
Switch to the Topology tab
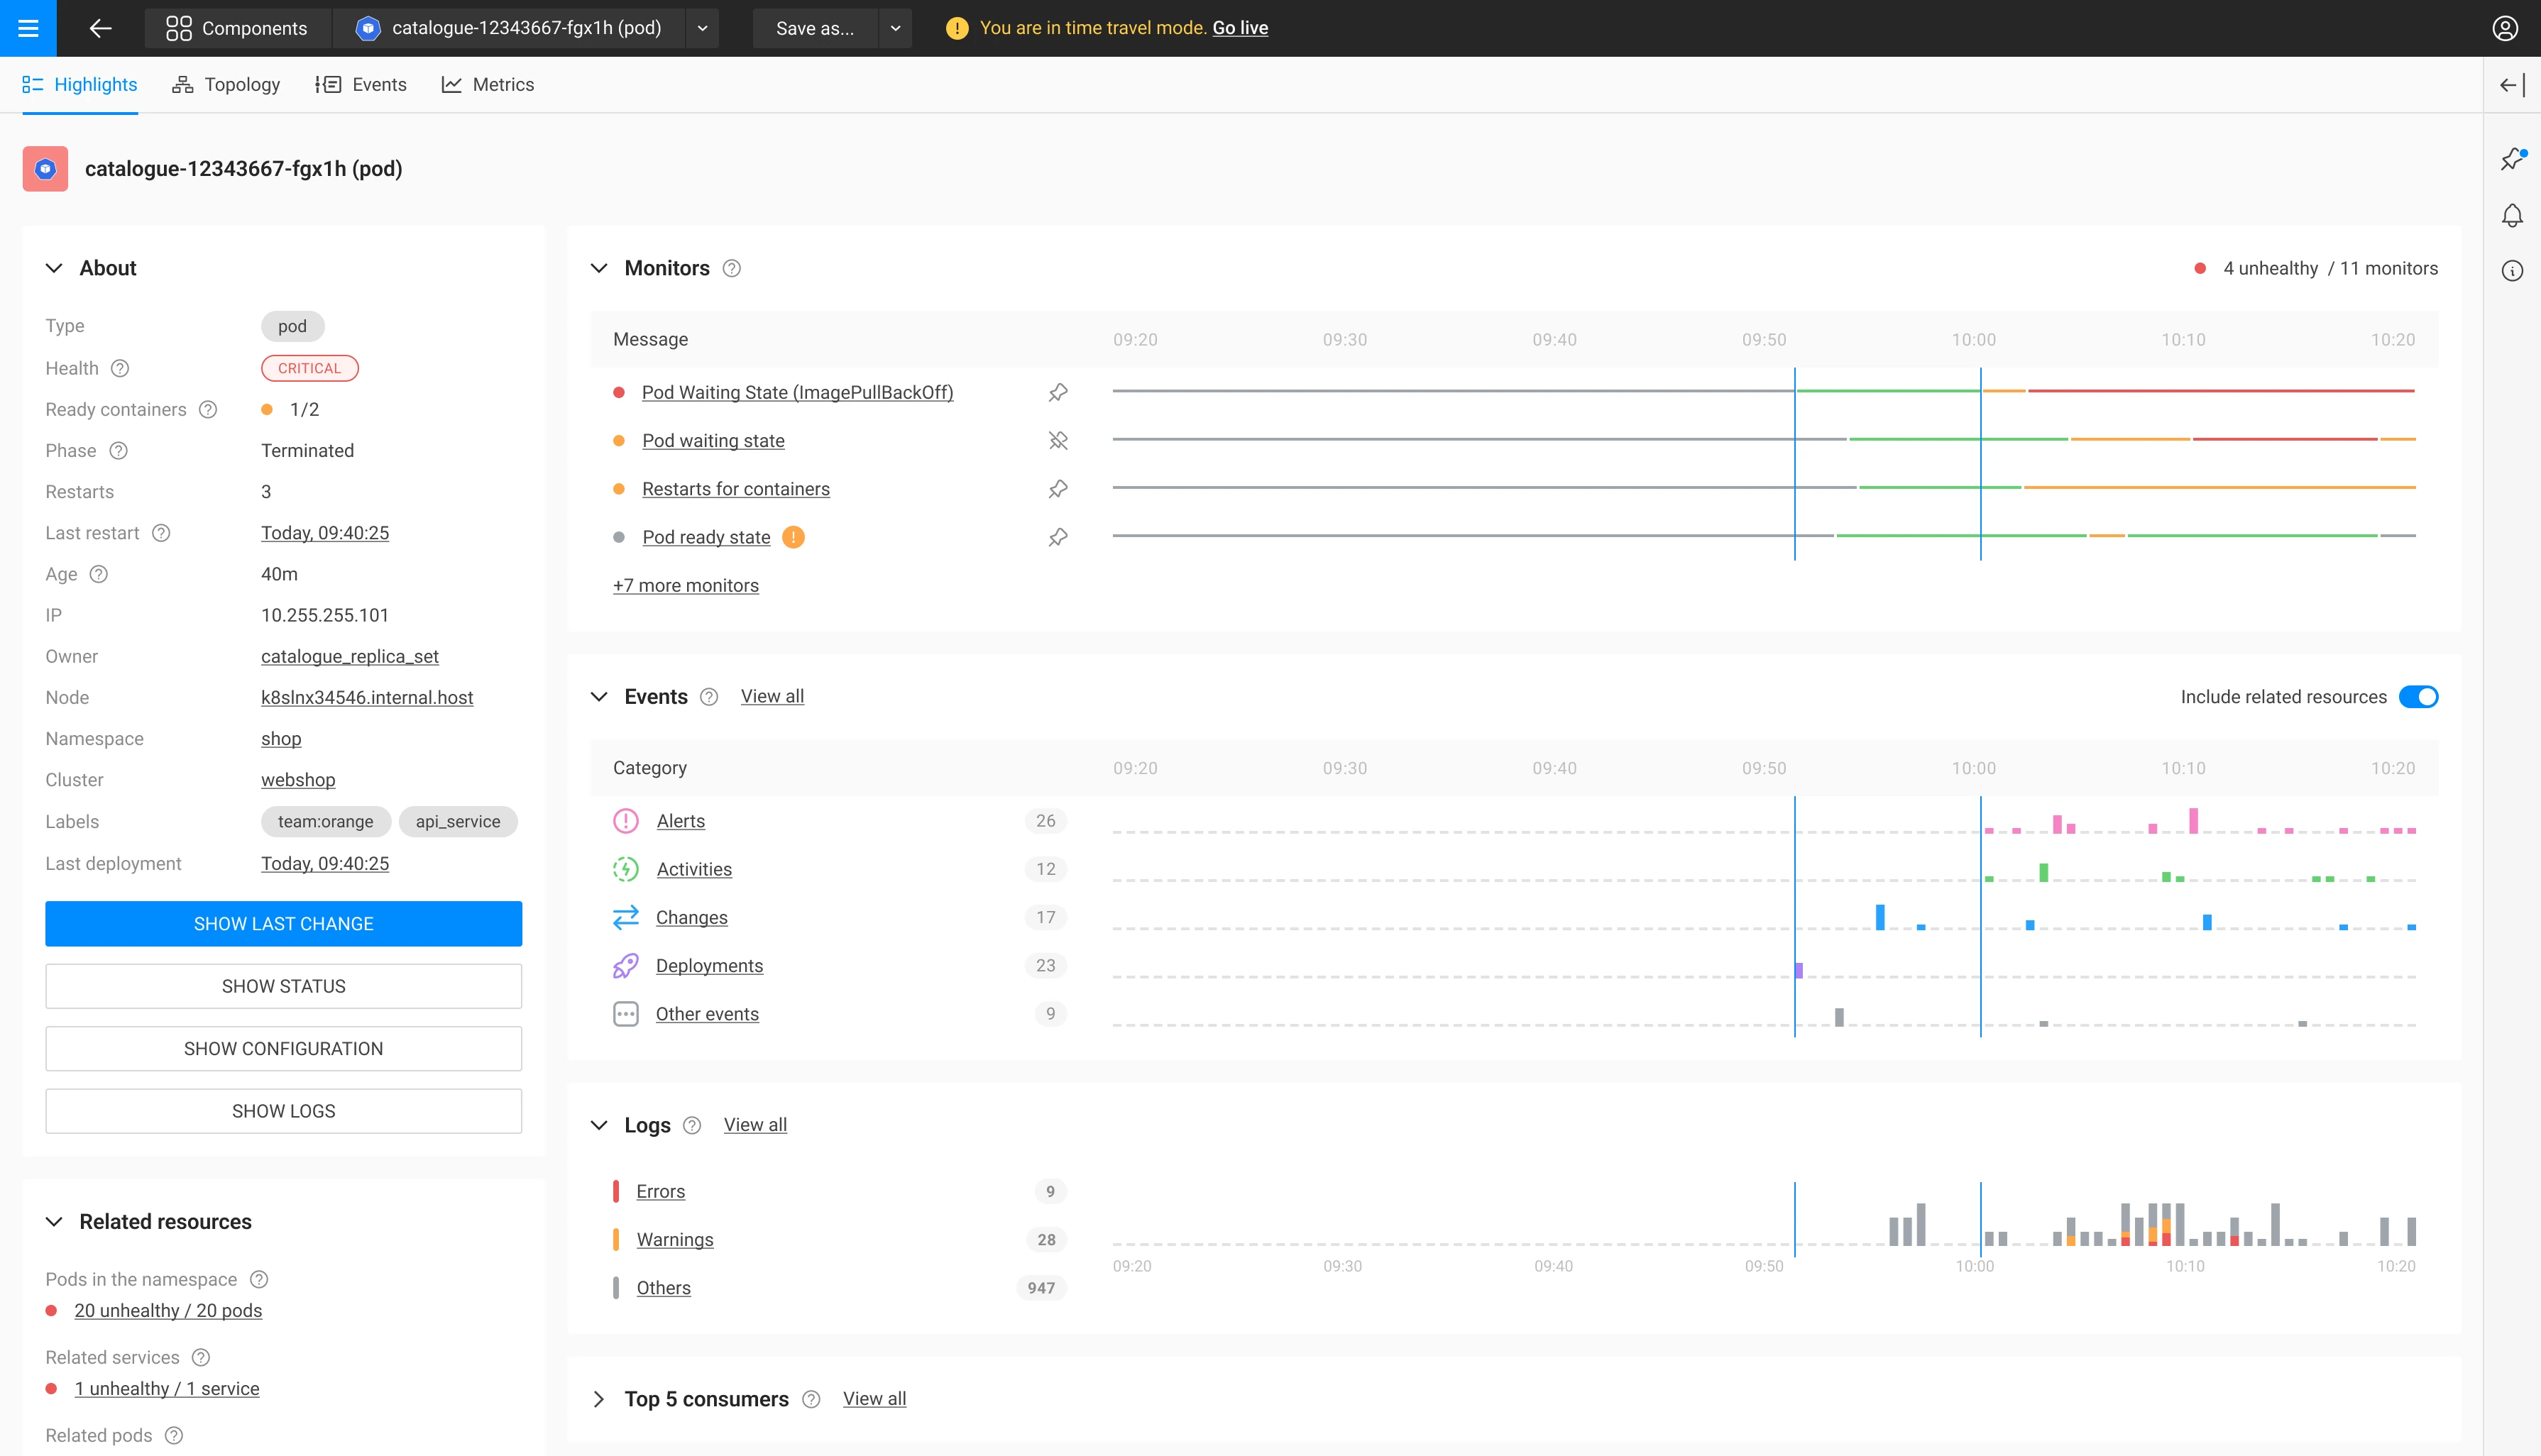coord(226,85)
